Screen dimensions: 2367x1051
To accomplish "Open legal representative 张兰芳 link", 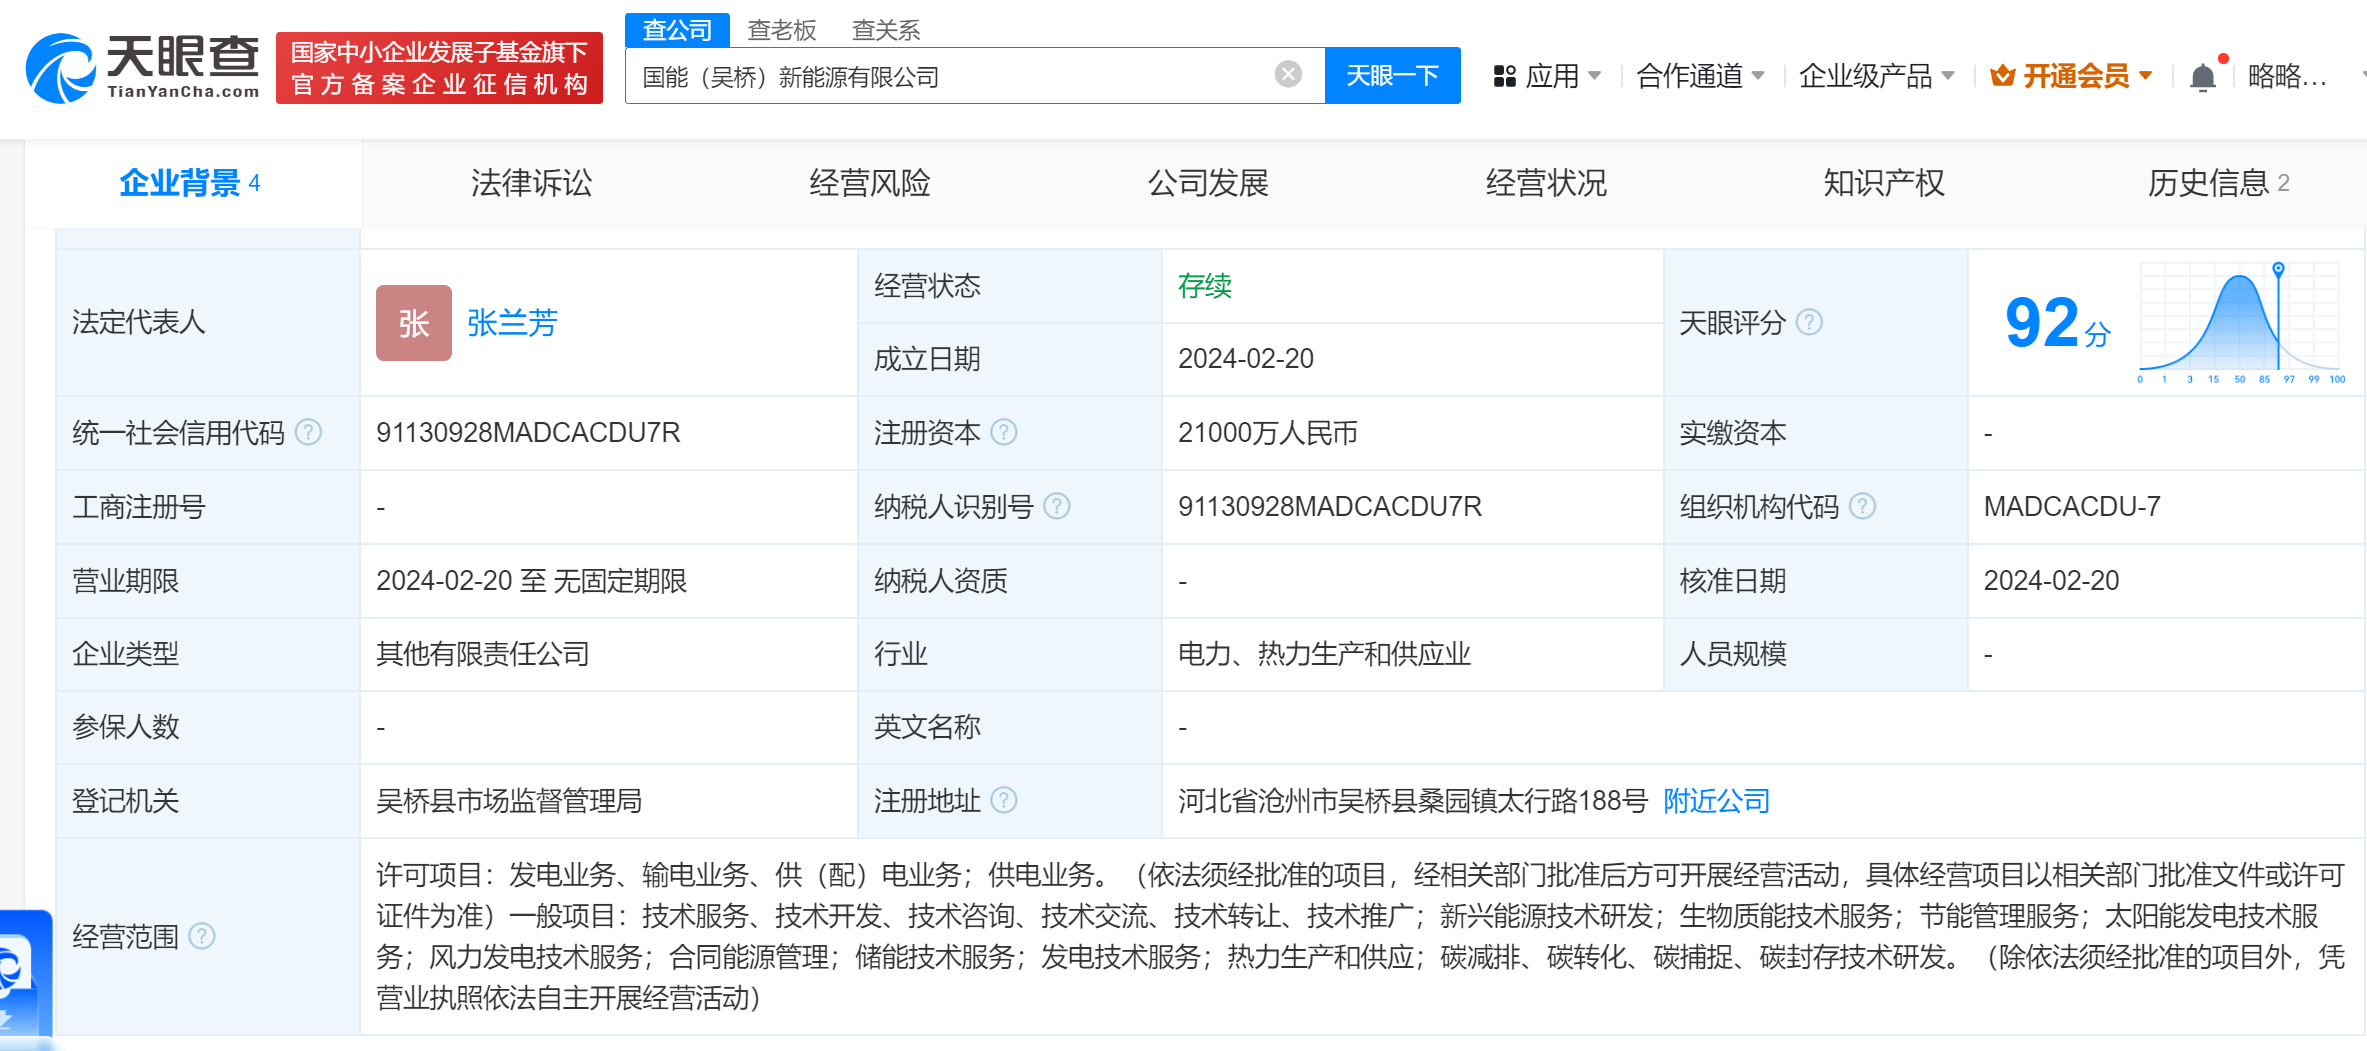I will (x=512, y=322).
